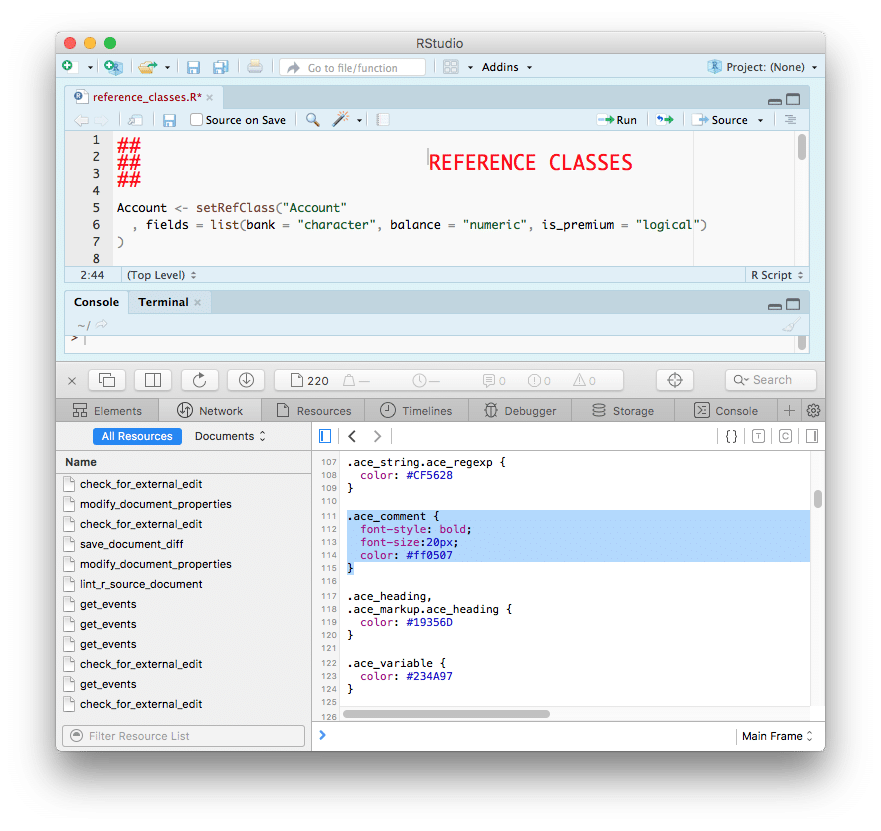
Task: Open inspector settings gear icon
Action: pos(813,411)
